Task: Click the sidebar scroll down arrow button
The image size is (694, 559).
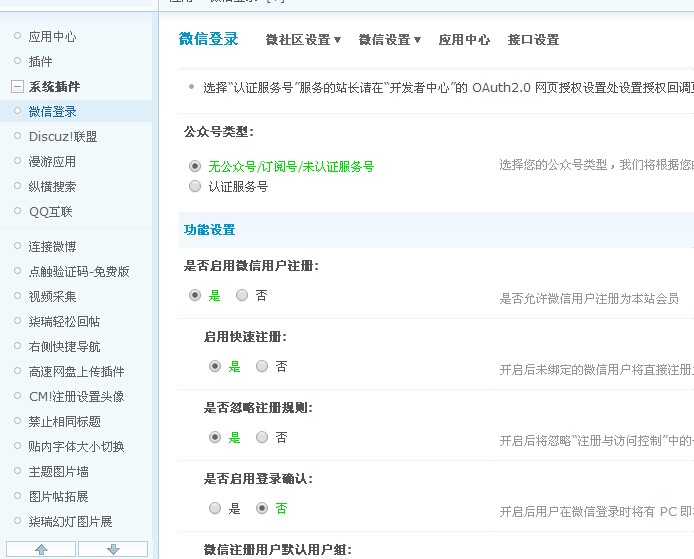Action: [x=113, y=549]
